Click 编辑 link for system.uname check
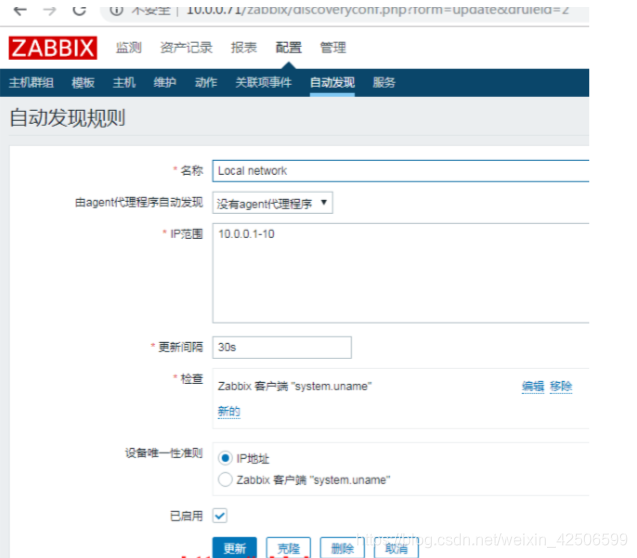The width and height of the screenshot is (637, 558). tap(533, 386)
